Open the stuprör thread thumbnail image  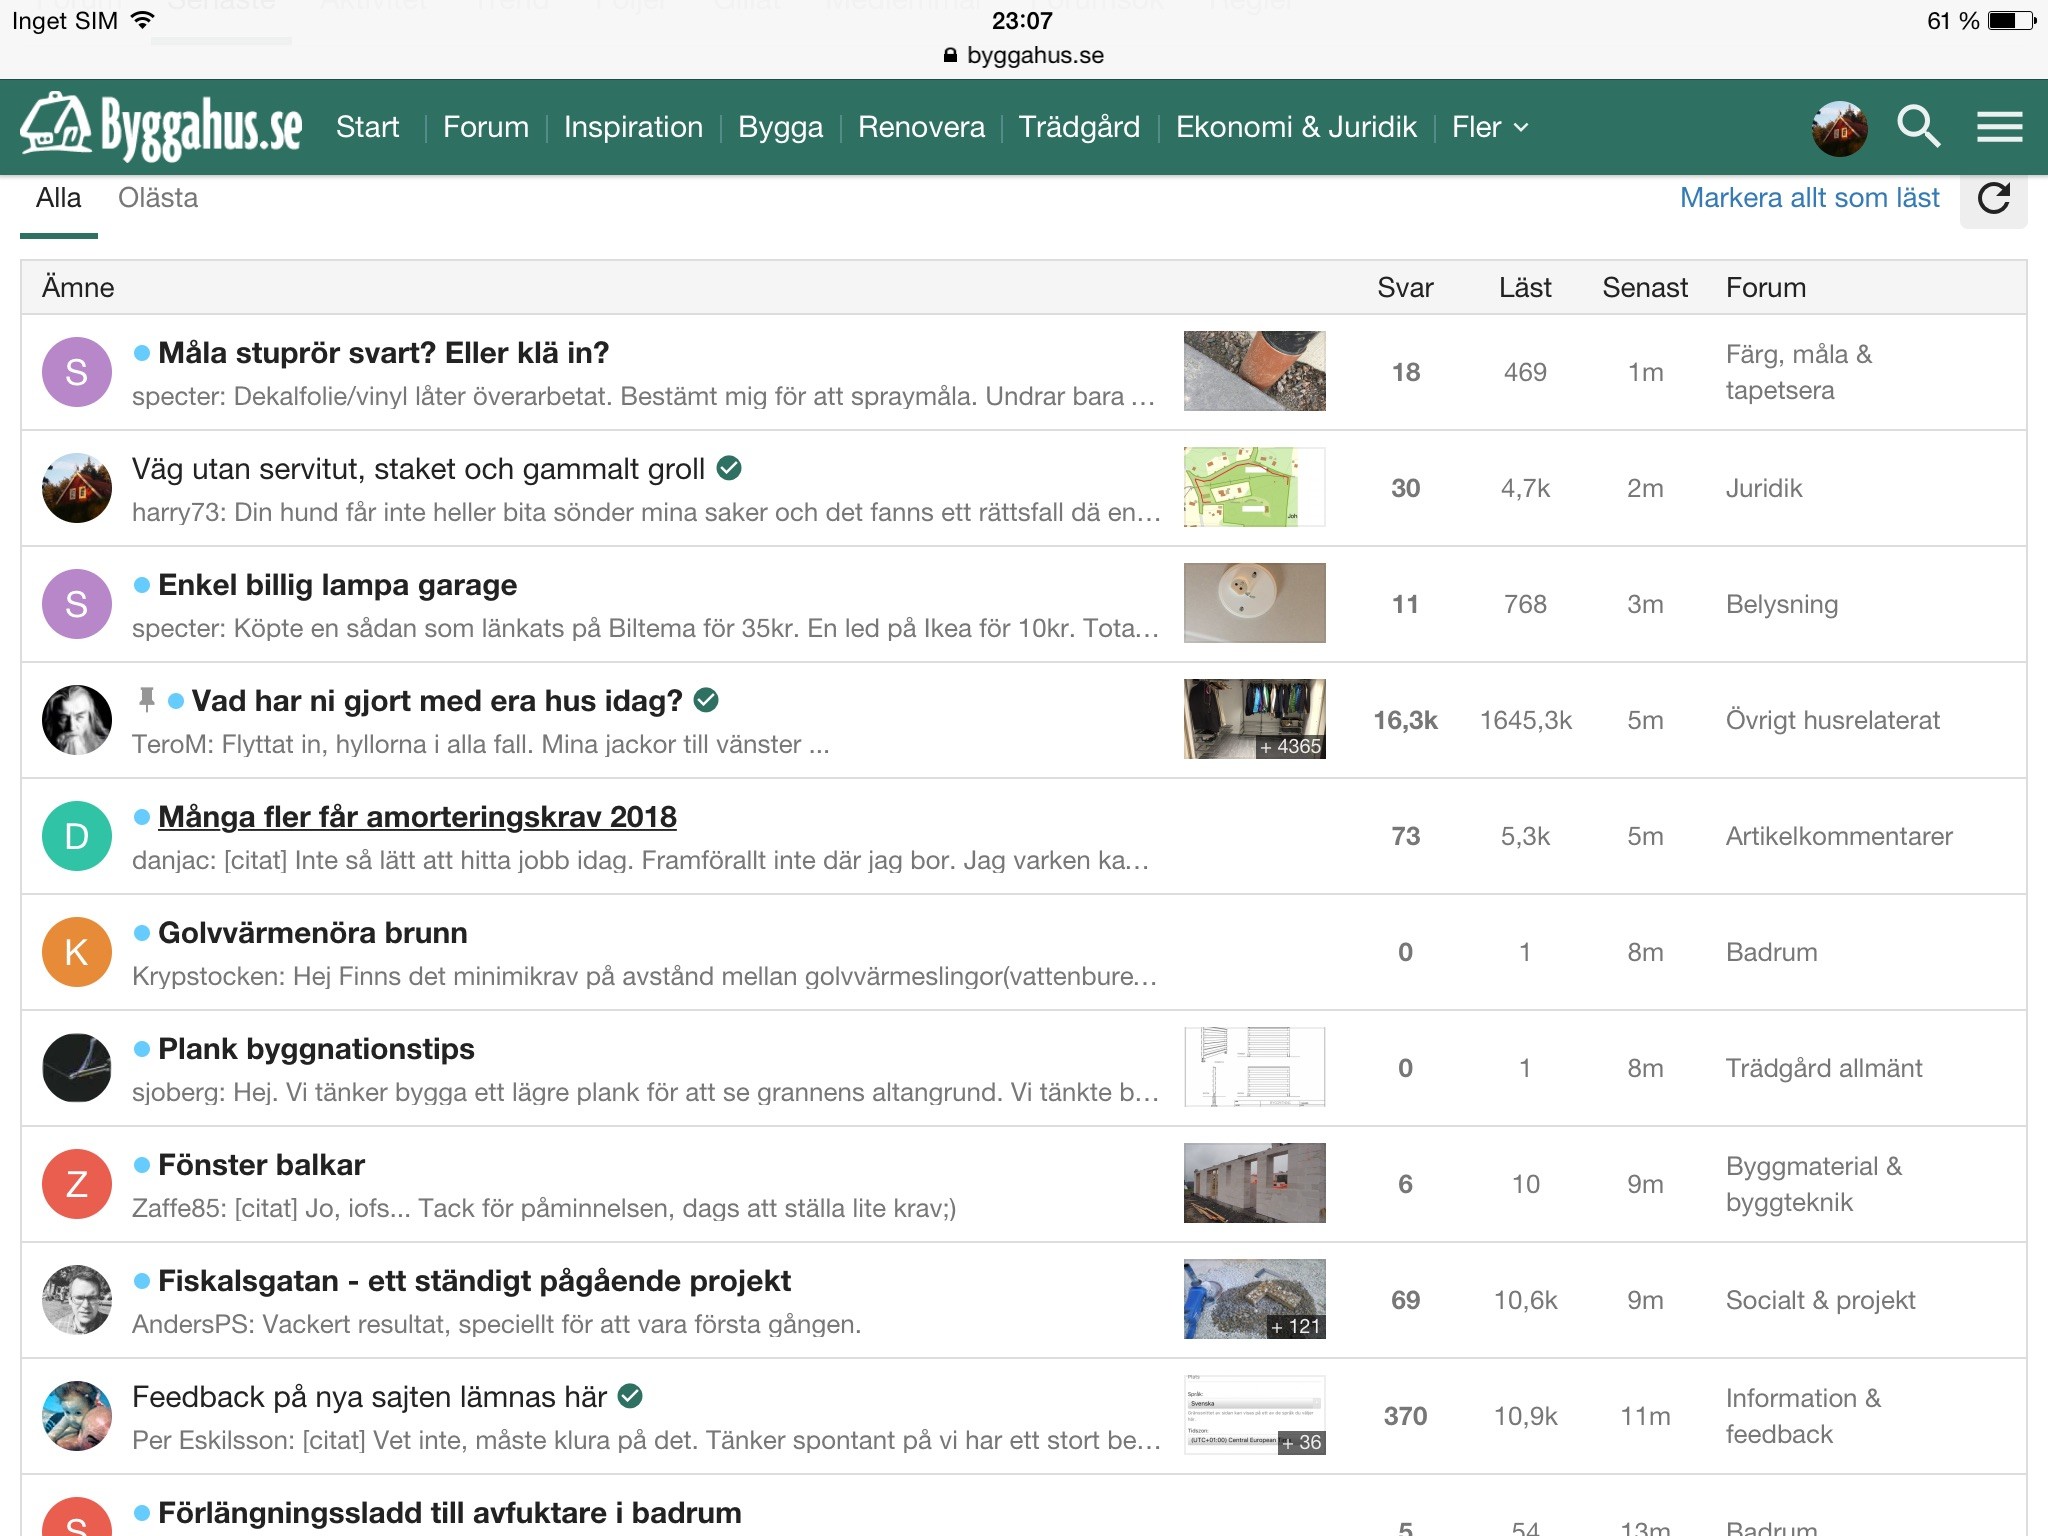pos(1254,371)
